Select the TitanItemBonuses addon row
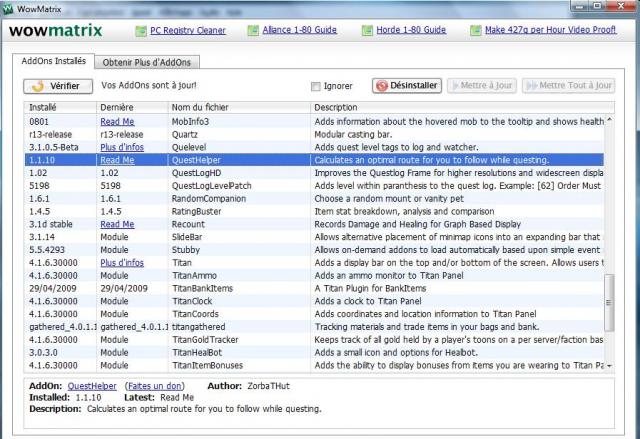Screen dimensions: 640x439 click(314, 365)
